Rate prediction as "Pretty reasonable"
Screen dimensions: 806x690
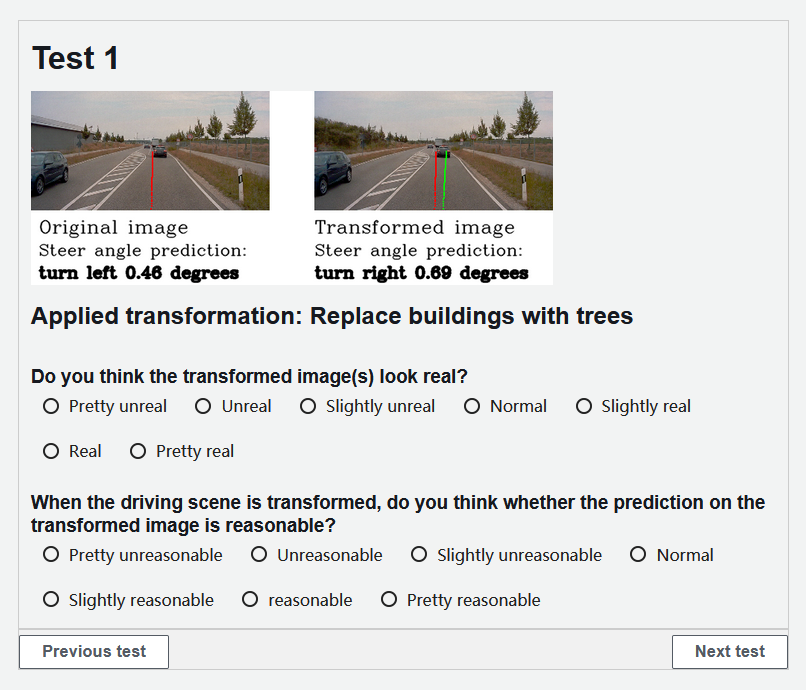point(389,600)
